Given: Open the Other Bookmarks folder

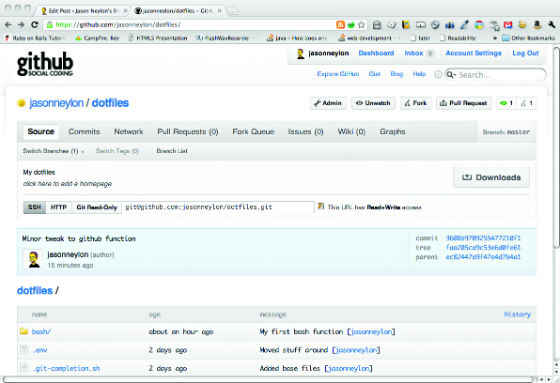Looking at the screenshot, I should [529, 38].
